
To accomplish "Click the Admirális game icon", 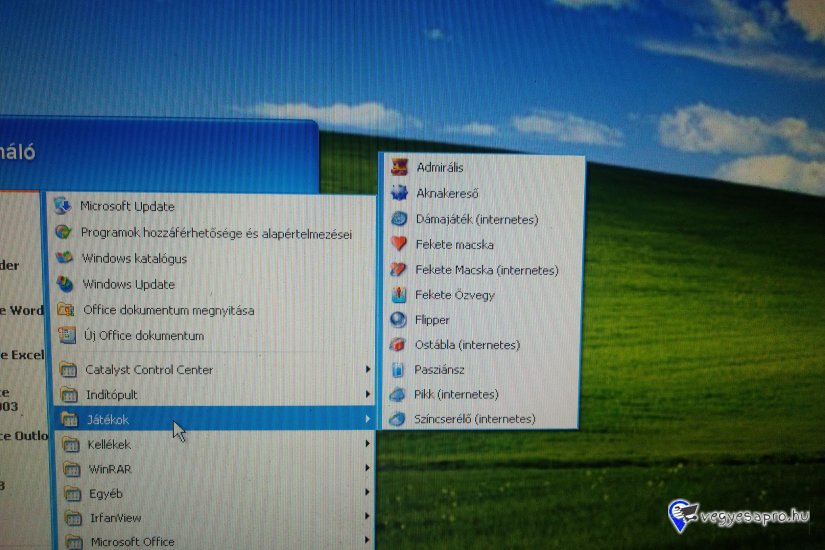I will click(x=400, y=167).
